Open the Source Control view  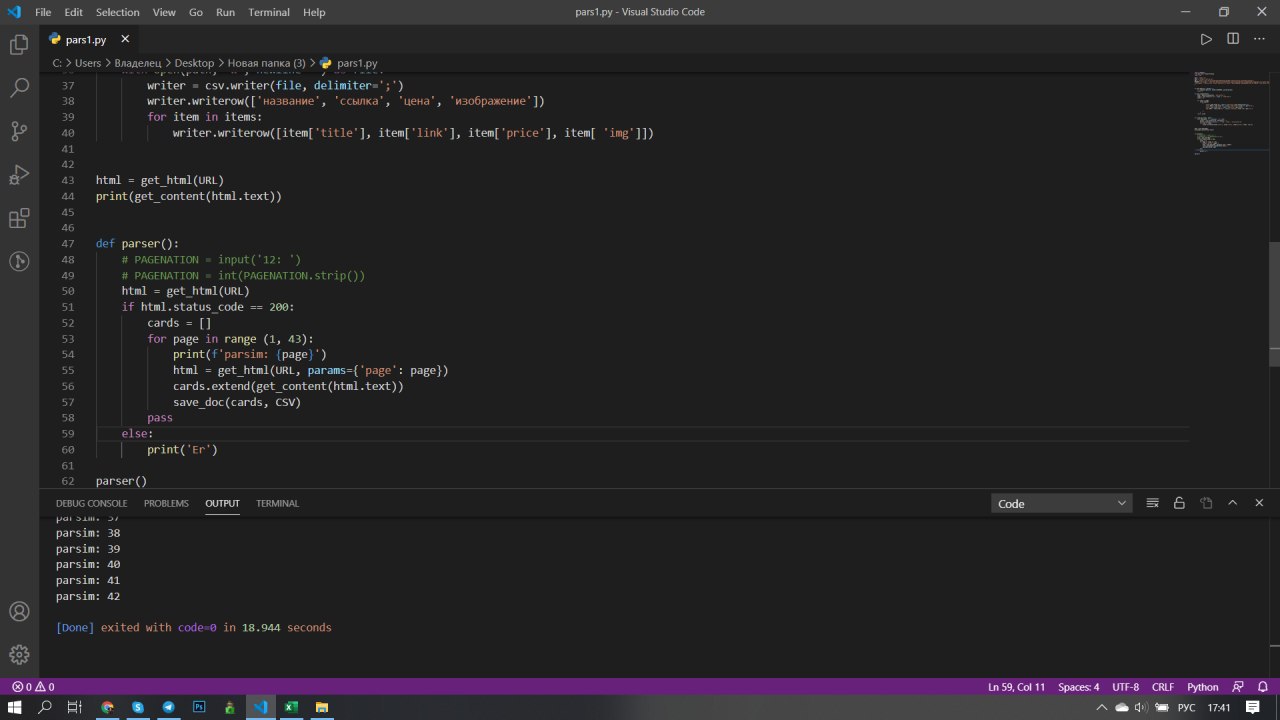[x=19, y=131]
